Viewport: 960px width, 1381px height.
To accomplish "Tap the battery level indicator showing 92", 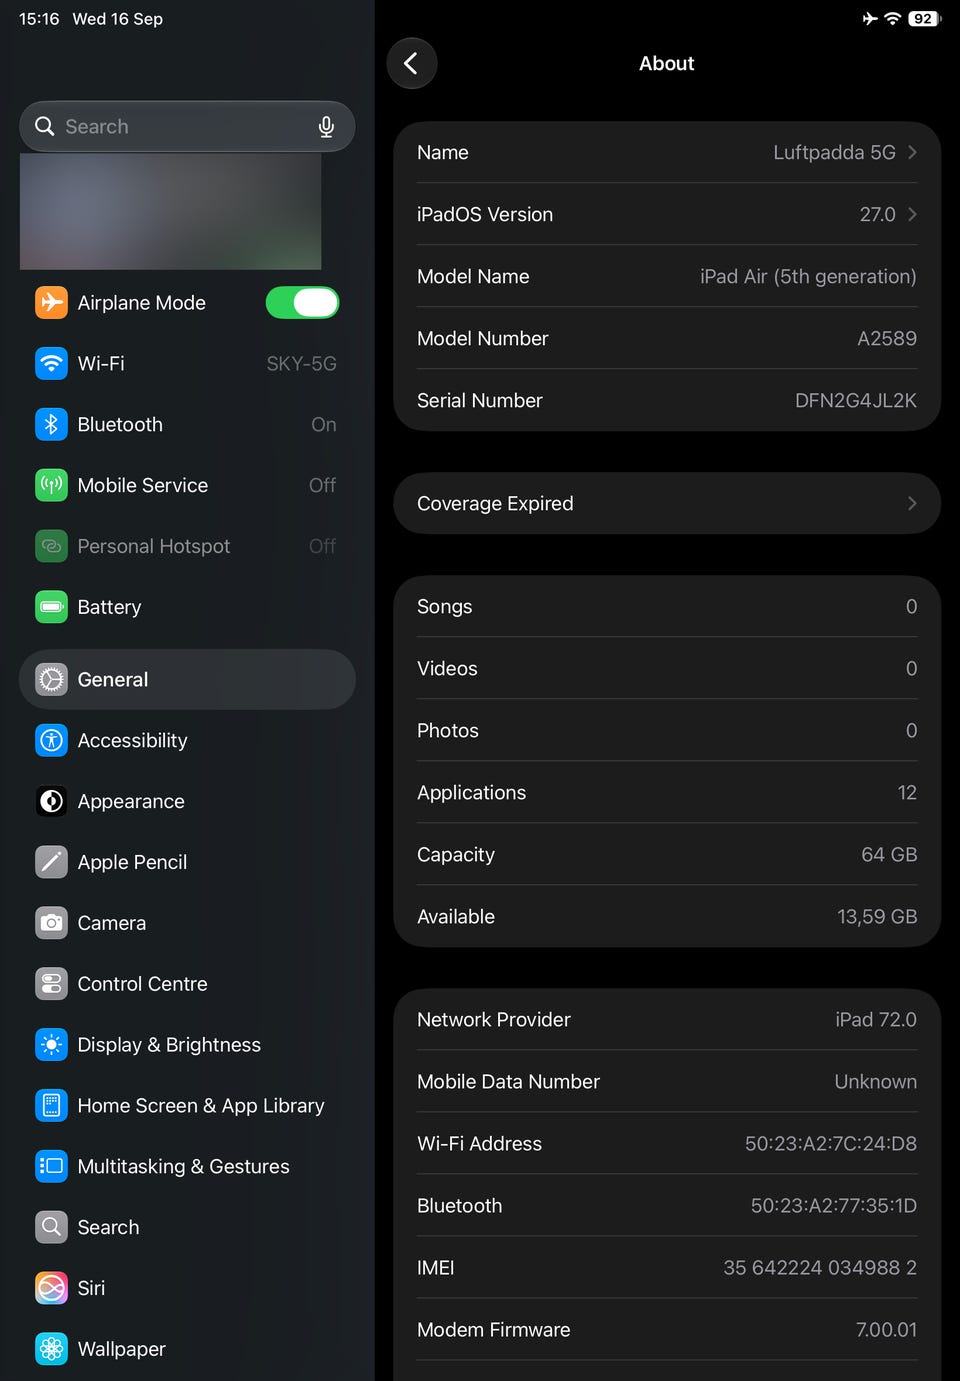I will (925, 18).
